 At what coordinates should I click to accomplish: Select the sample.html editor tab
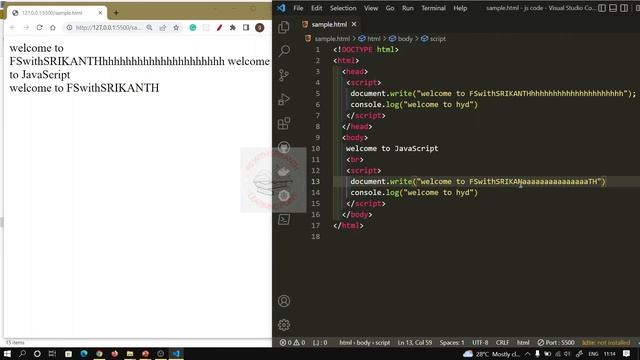pos(329,24)
